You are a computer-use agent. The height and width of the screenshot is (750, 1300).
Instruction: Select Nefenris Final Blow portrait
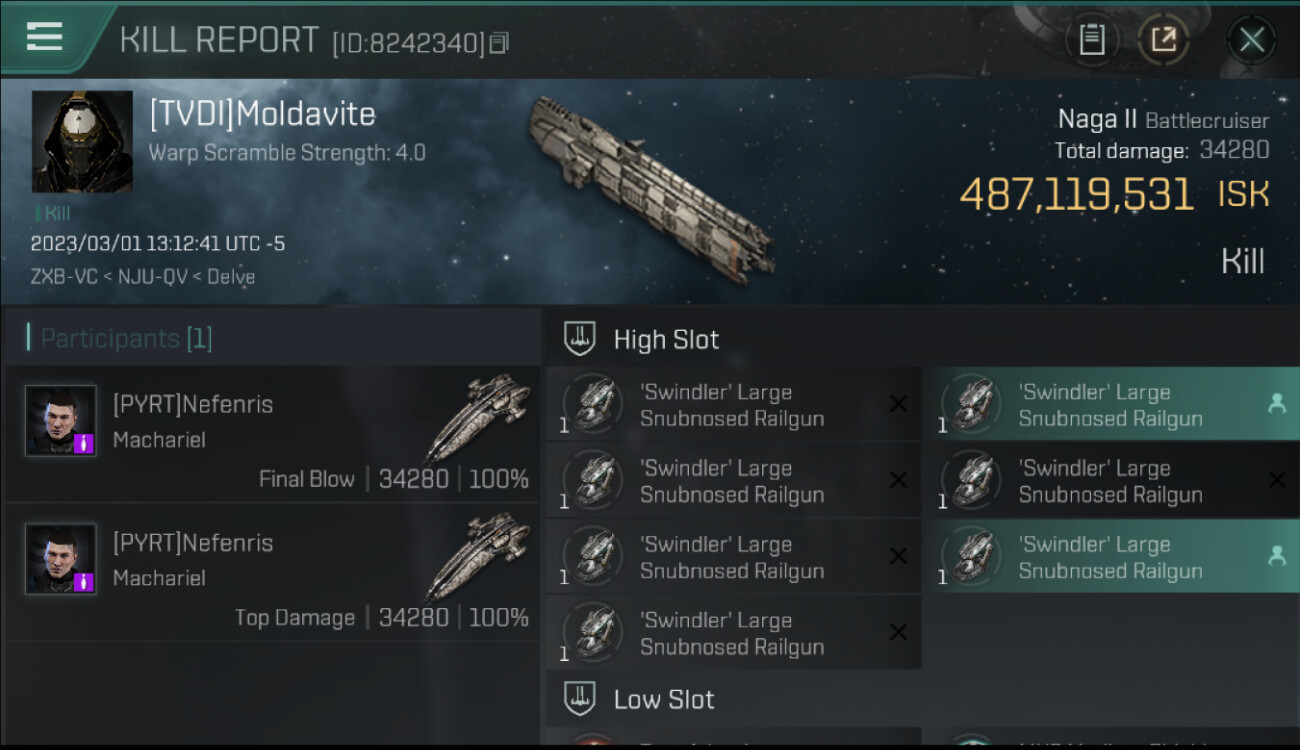(61, 421)
